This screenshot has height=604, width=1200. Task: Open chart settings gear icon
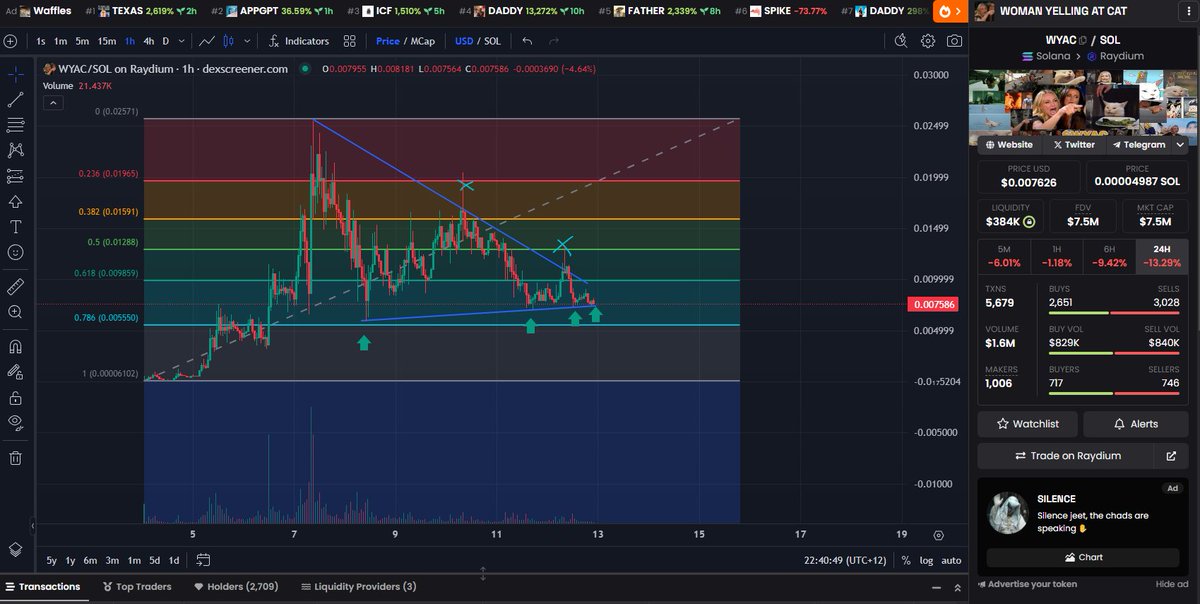point(928,41)
